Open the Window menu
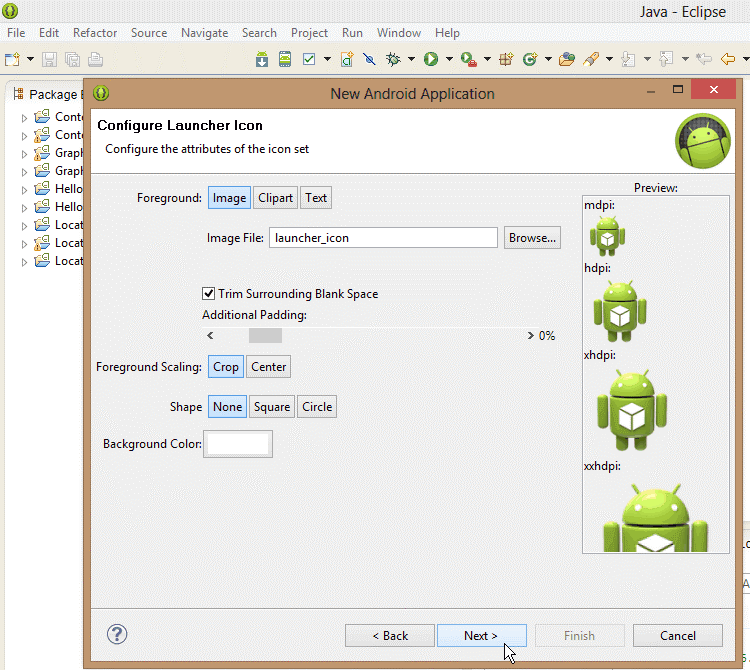750x670 pixels. pyautogui.click(x=398, y=33)
